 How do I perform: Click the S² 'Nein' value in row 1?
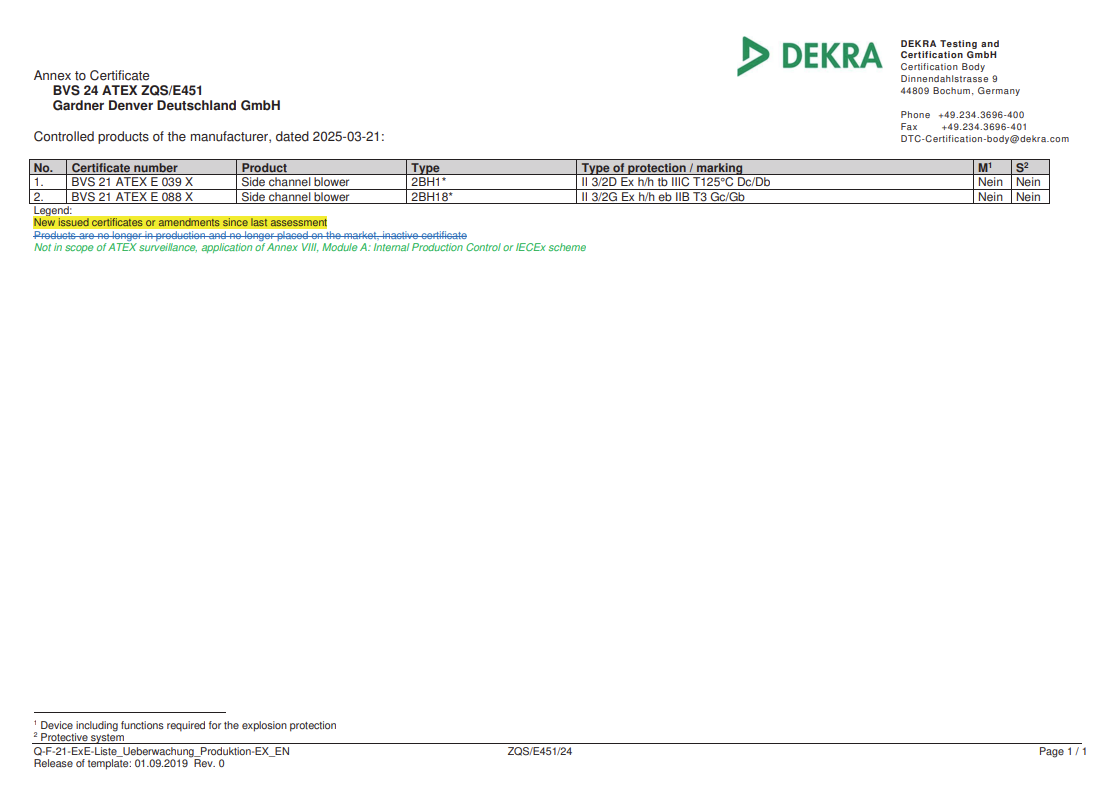[x=1030, y=183]
